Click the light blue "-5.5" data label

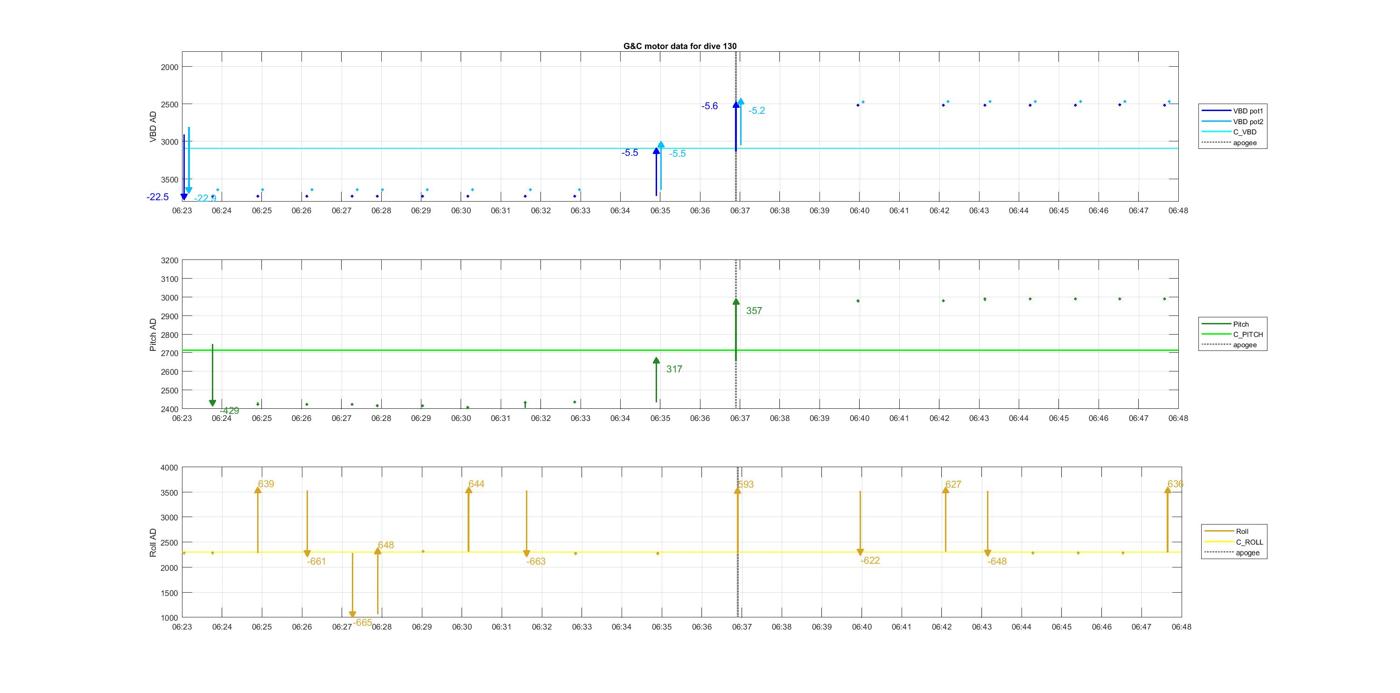677,154
